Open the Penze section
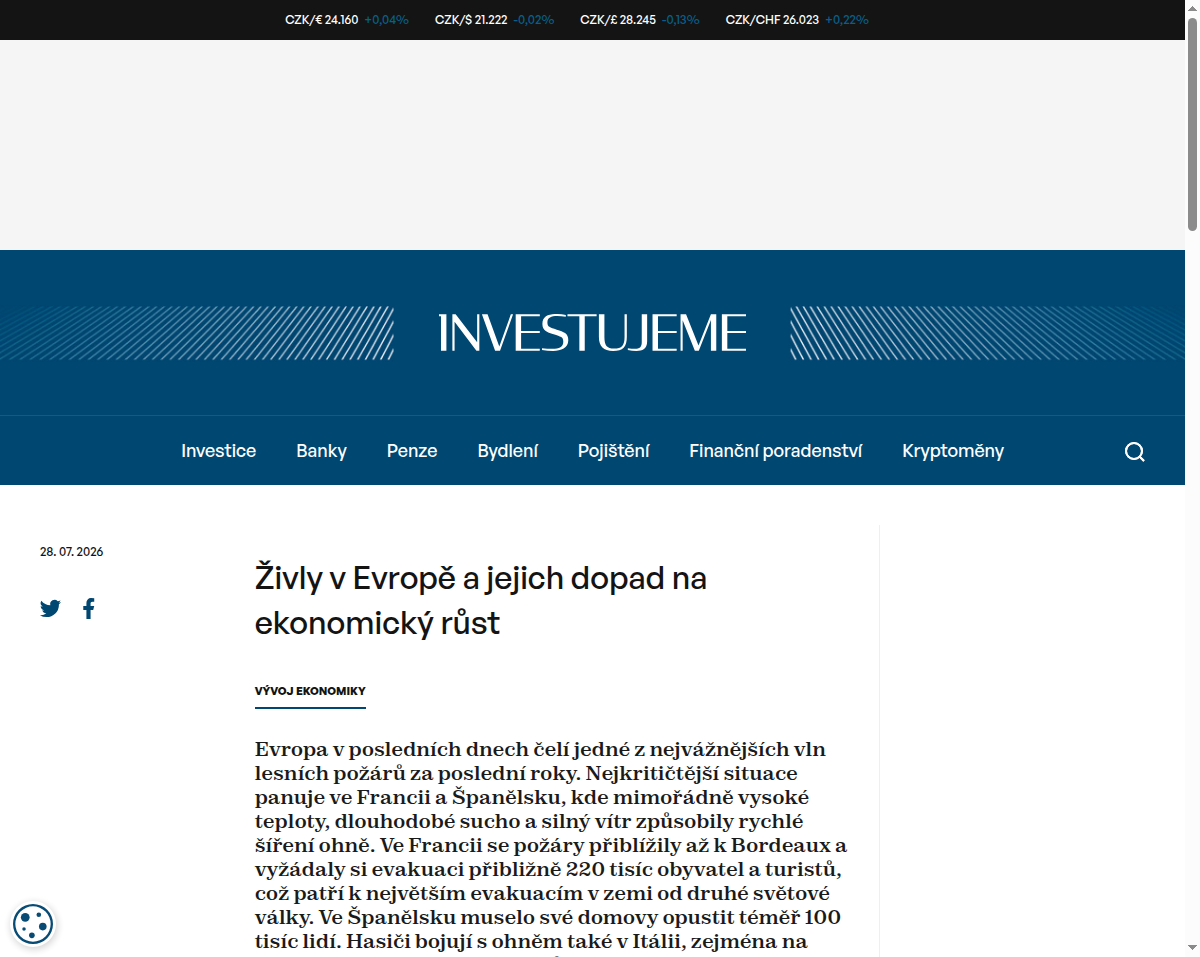The width and height of the screenshot is (1200, 957). click(412, 451)
